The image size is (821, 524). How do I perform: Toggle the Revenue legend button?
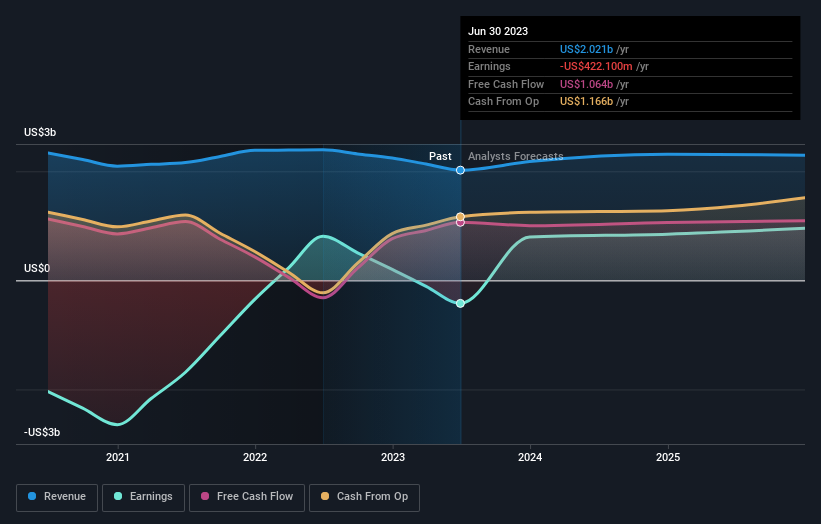(57, 497)
